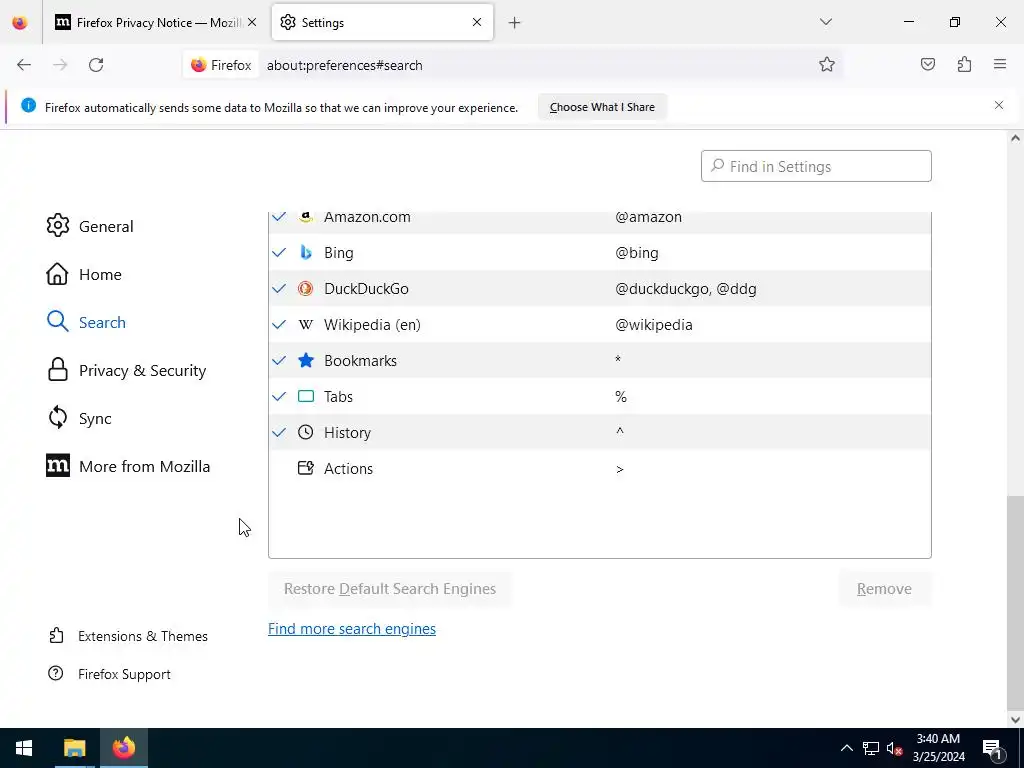The width and height of the screenshot is (1024, 768).
Task: Open File Explorer from the taskbar
Action: pyautogui.click(x=74, y=748)
